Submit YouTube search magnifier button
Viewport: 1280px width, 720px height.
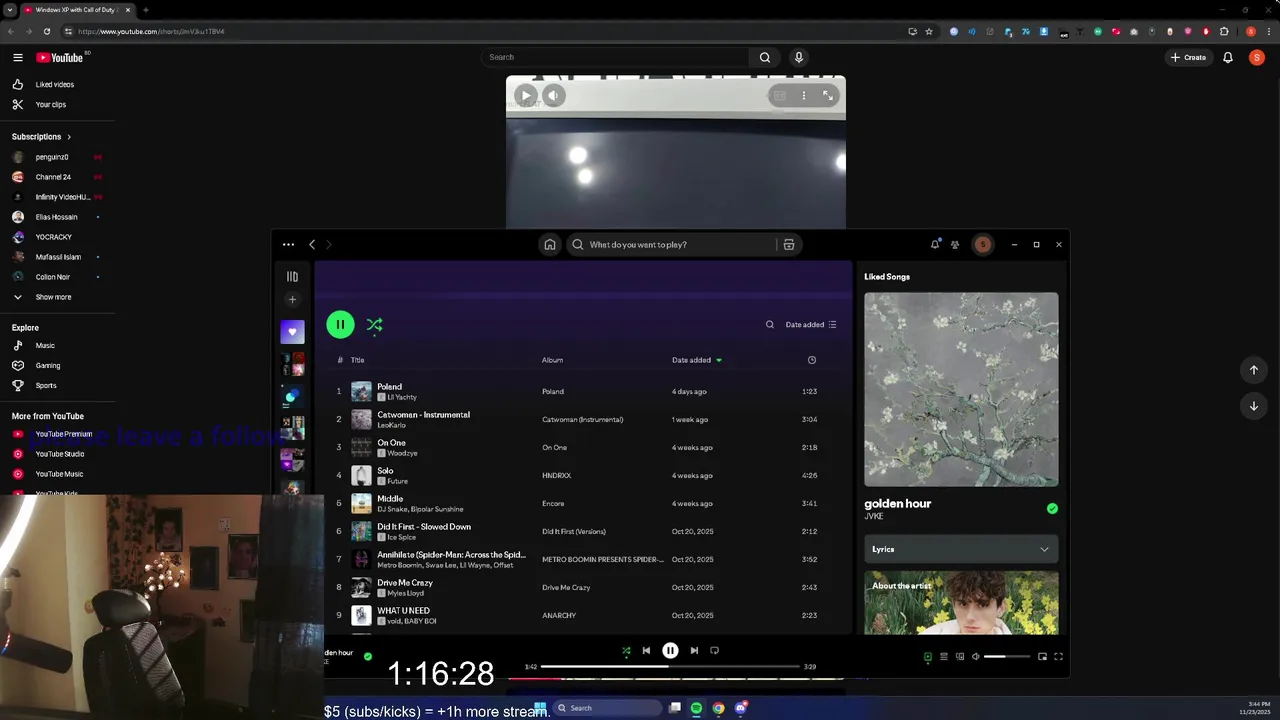pyautogui.click(x=765, y=57)
